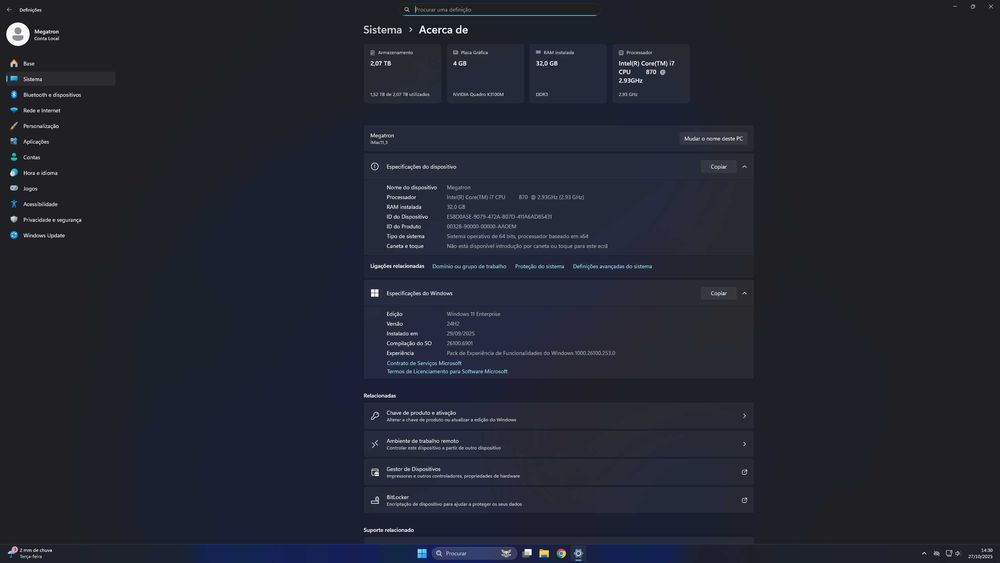This screenshot has height=563, width=1000.
Task: Open Ambiente de trabalho remoto
Action: pyautogui.click(x=559, y=444)
